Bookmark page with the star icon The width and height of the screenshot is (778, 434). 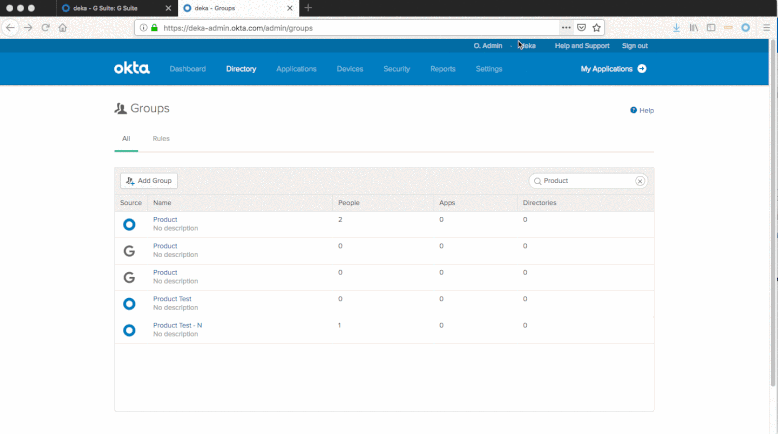[597, 28]
